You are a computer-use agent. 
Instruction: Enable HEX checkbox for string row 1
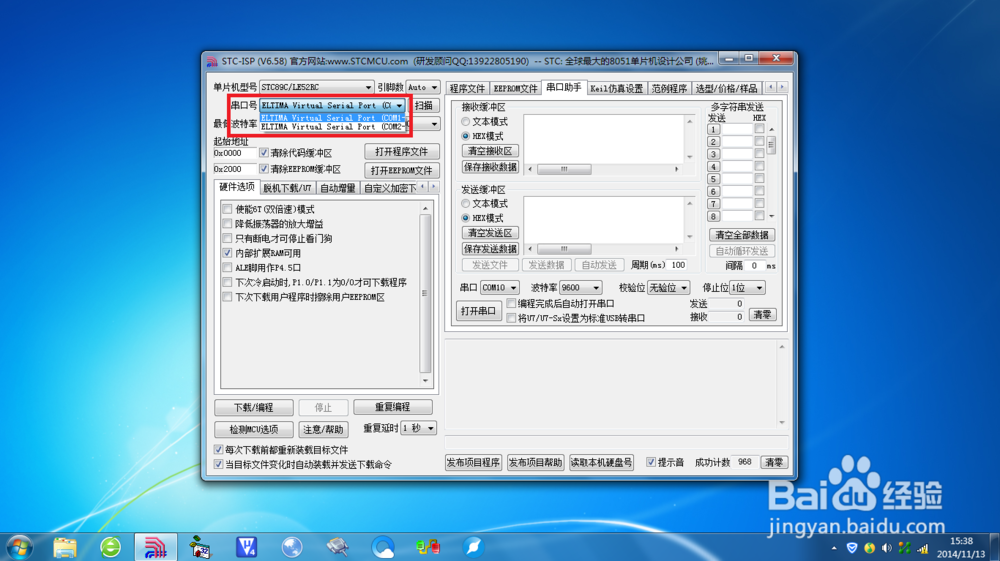(759, 129)
